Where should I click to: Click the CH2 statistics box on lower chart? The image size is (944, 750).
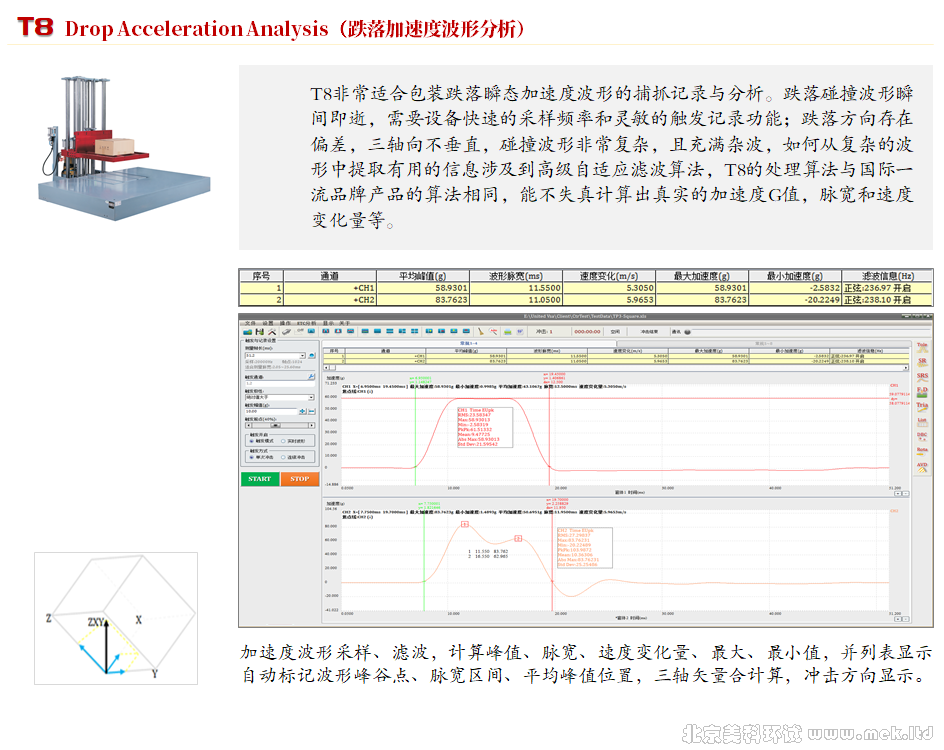[585, 548]
